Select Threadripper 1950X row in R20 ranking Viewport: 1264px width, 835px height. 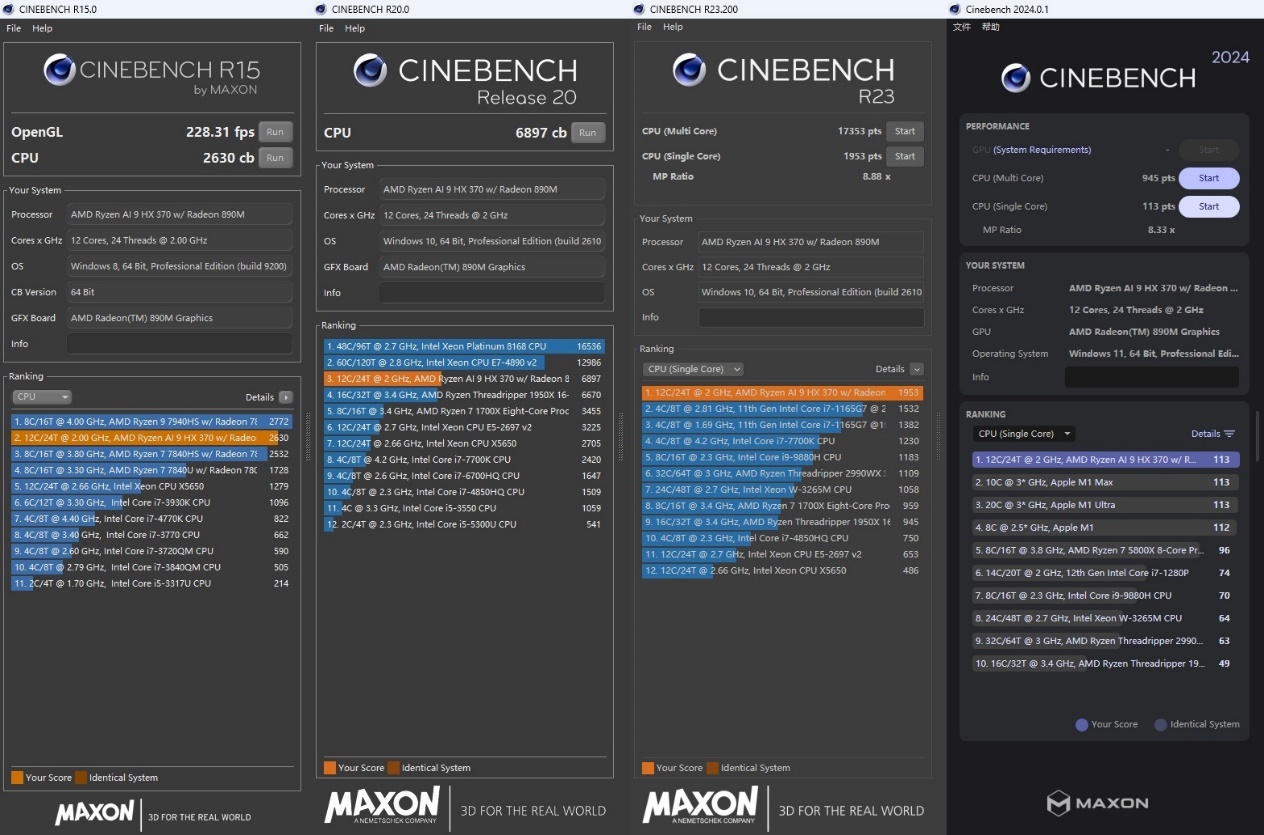pos(464,395)
